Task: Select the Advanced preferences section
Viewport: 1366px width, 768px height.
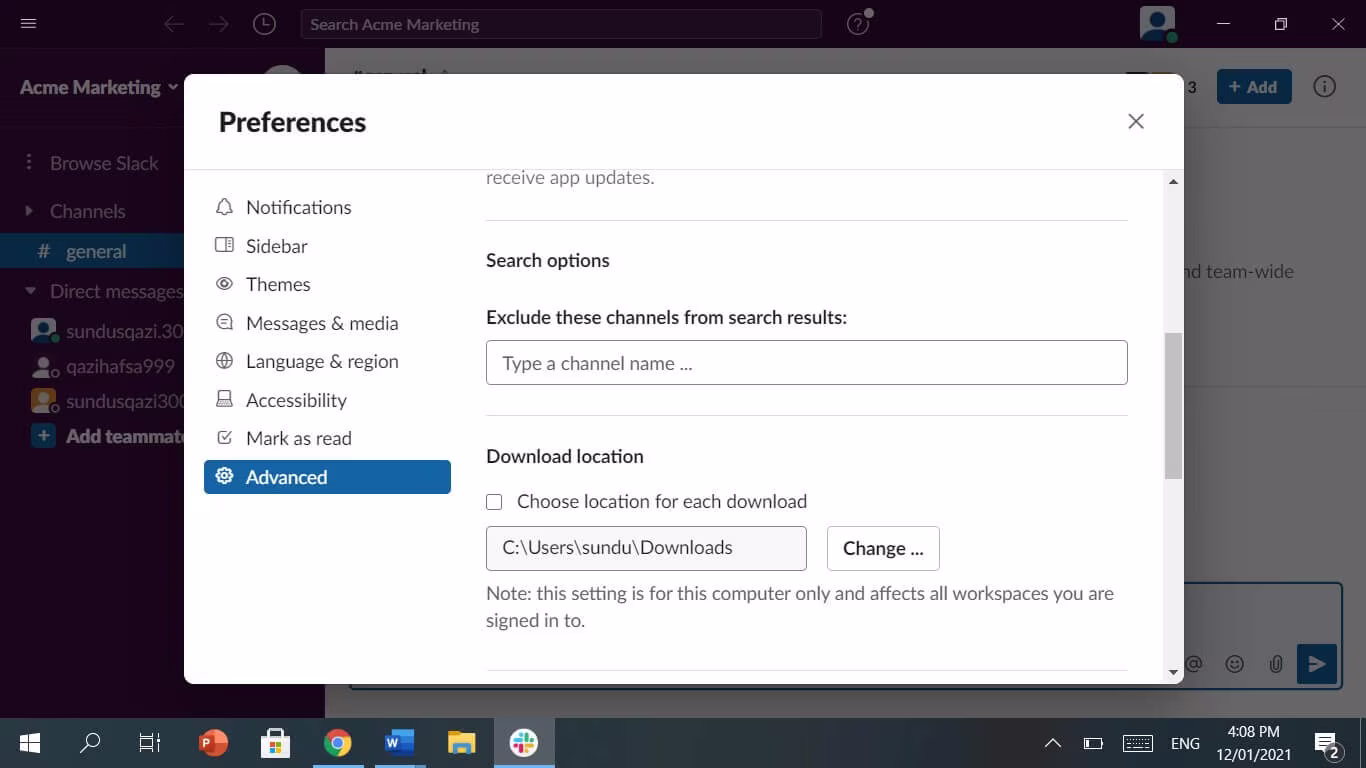Action: 327,477
